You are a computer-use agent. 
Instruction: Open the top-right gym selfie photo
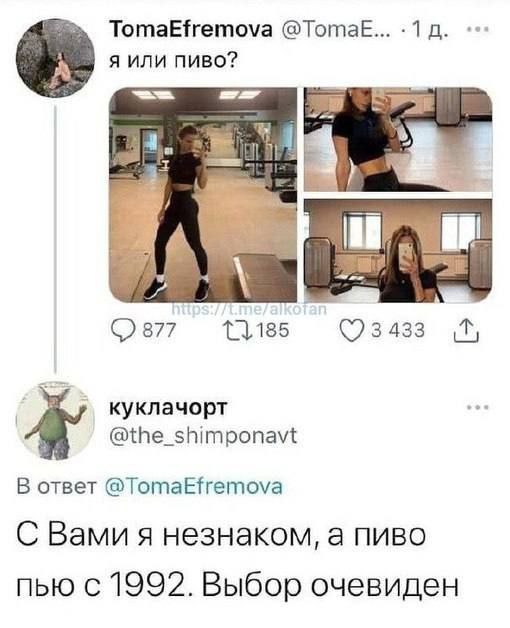(x=398, y=140)
